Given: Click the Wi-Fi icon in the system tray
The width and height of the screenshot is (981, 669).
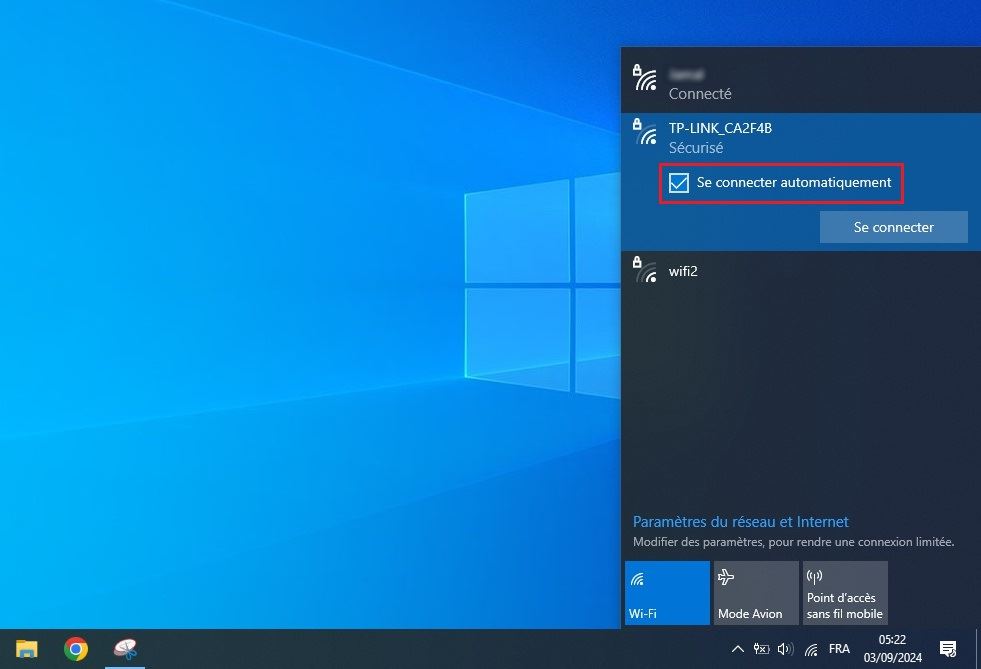Looking at the screenshot, I should point(811,649).
